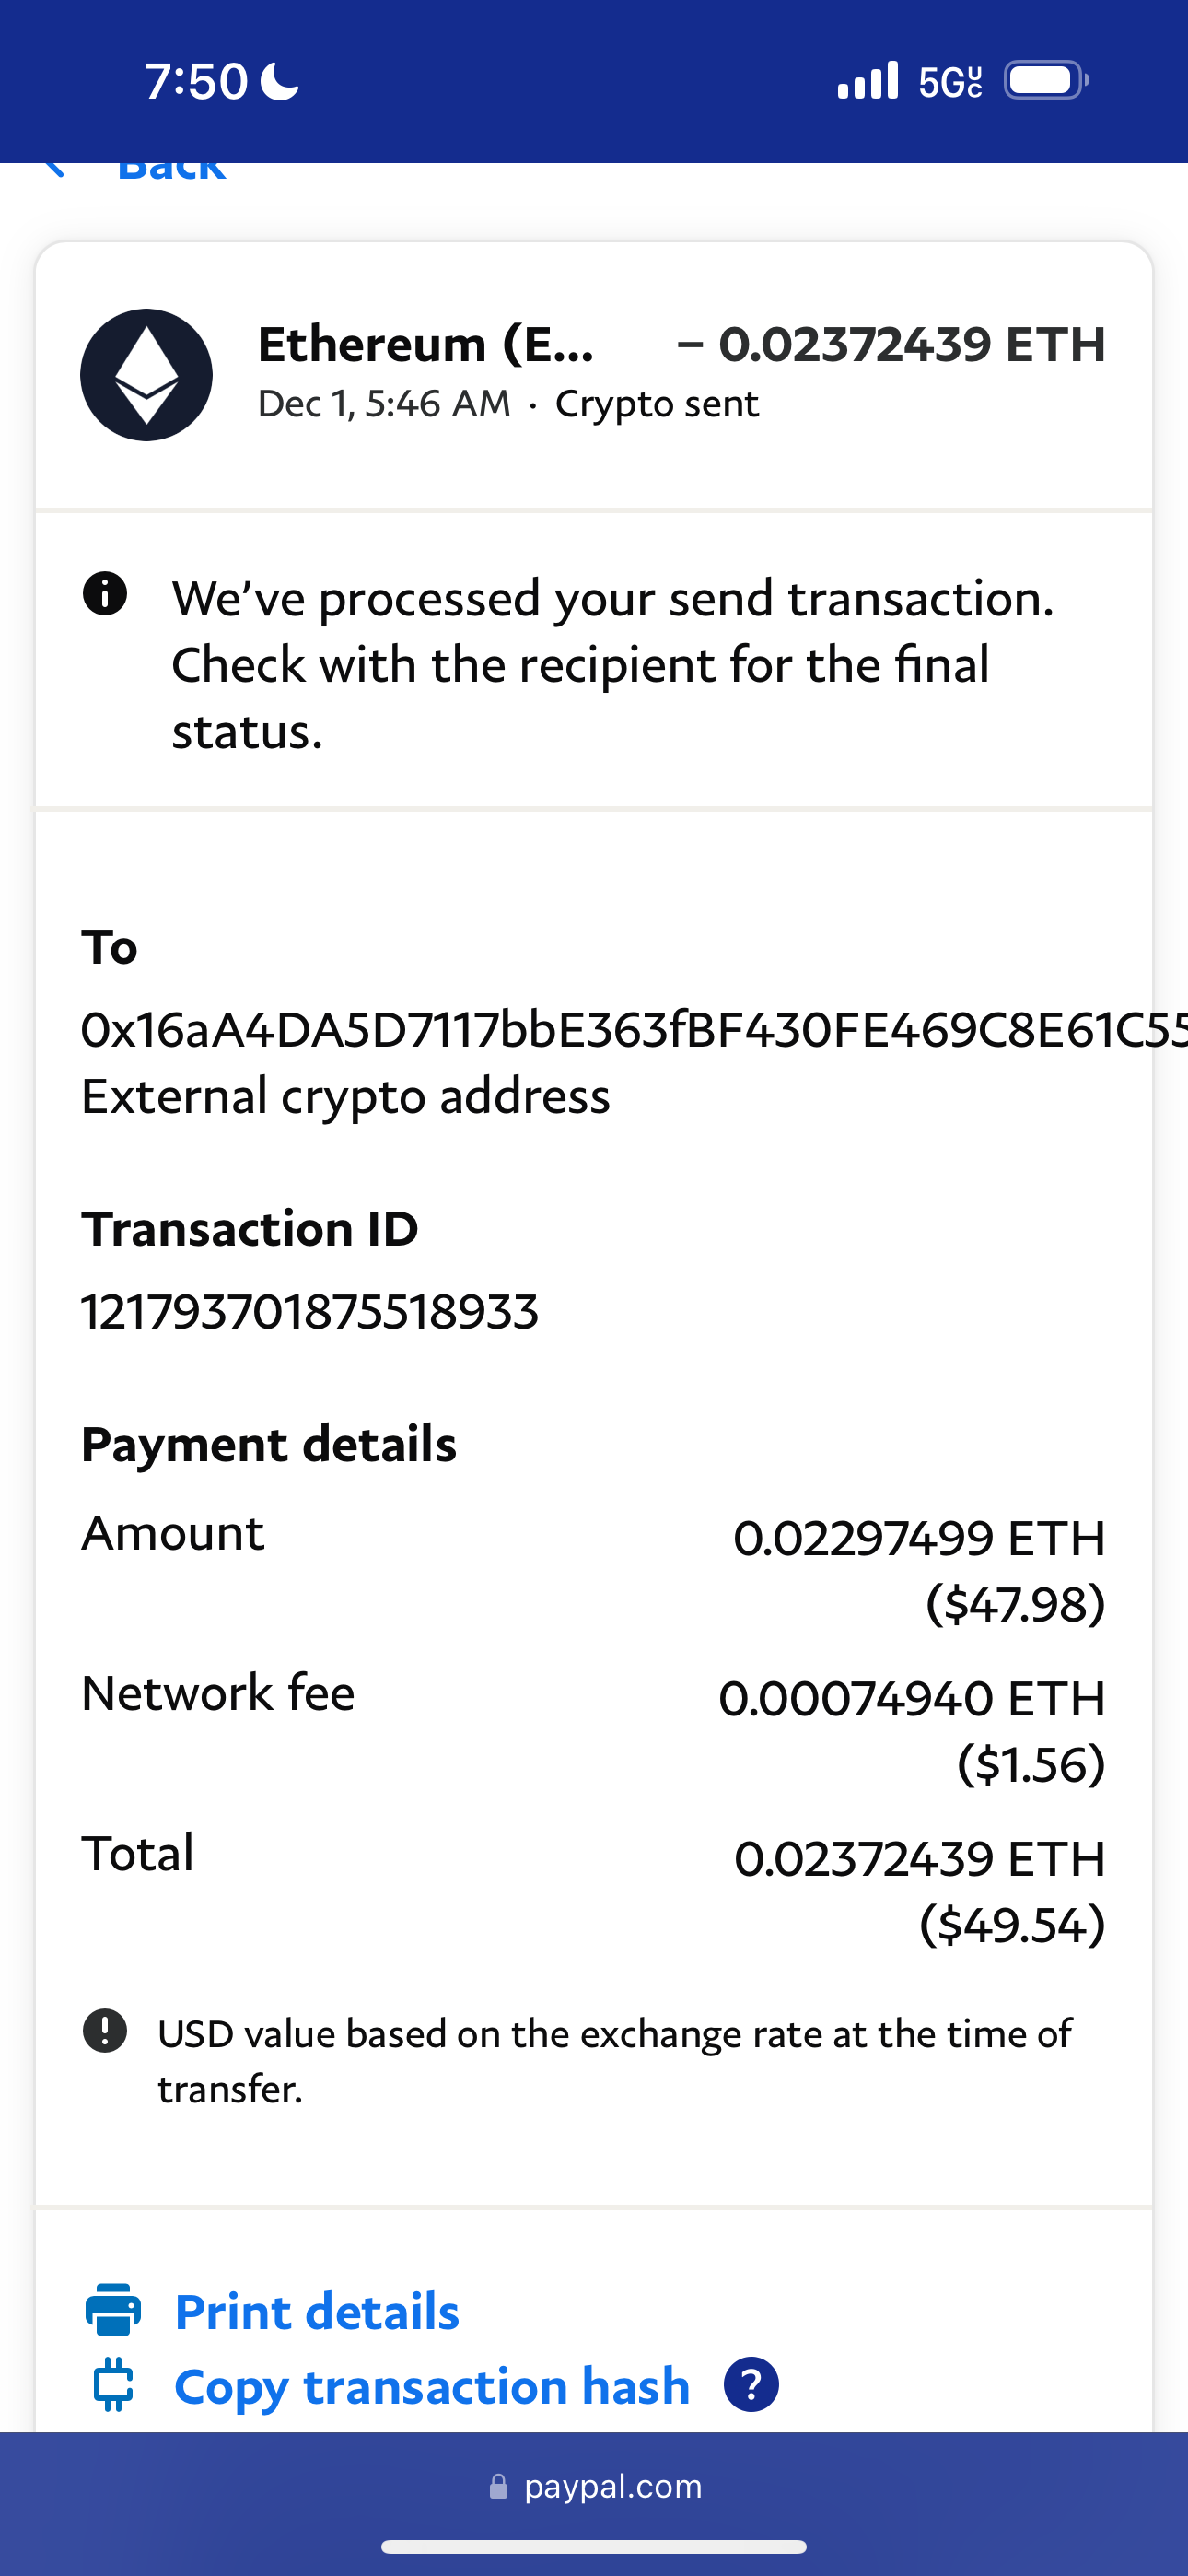
Task: Tap the home indicator bar
Action: (x=594, y=2547)
